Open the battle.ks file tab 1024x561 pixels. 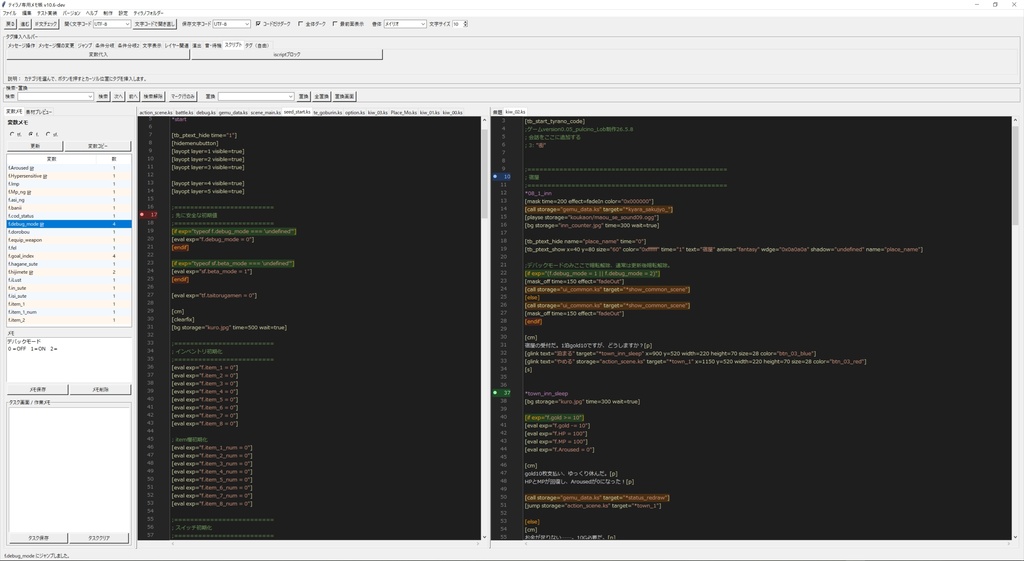(184, 112)
